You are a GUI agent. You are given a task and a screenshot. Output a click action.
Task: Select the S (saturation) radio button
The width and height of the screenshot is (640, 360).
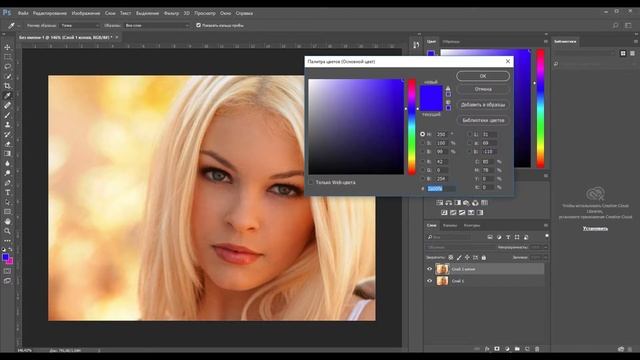422,143
